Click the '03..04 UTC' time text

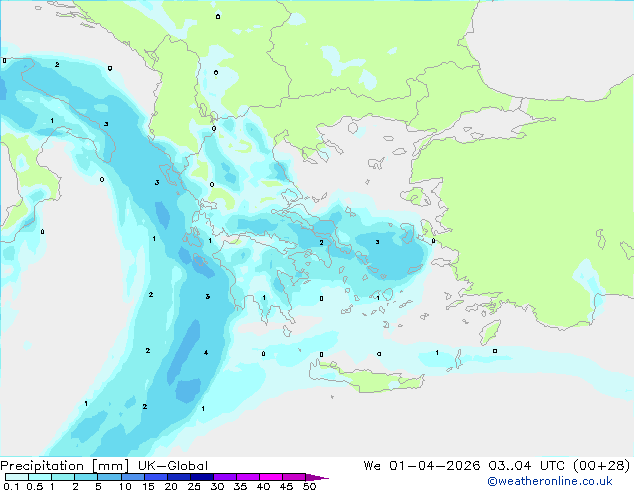526,466
